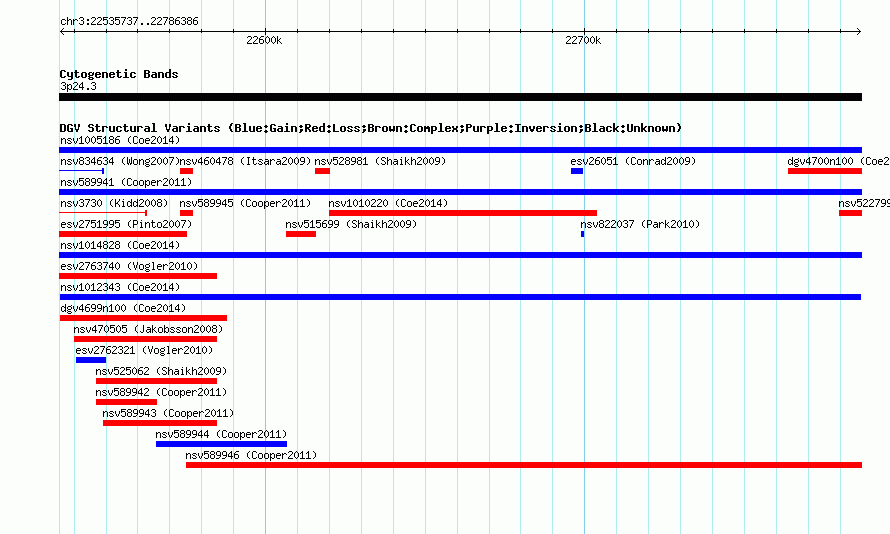The image size is (890, 534).
Task: Open nsv1012343 (Coe2014) label
Action: [x=120, y=287]
